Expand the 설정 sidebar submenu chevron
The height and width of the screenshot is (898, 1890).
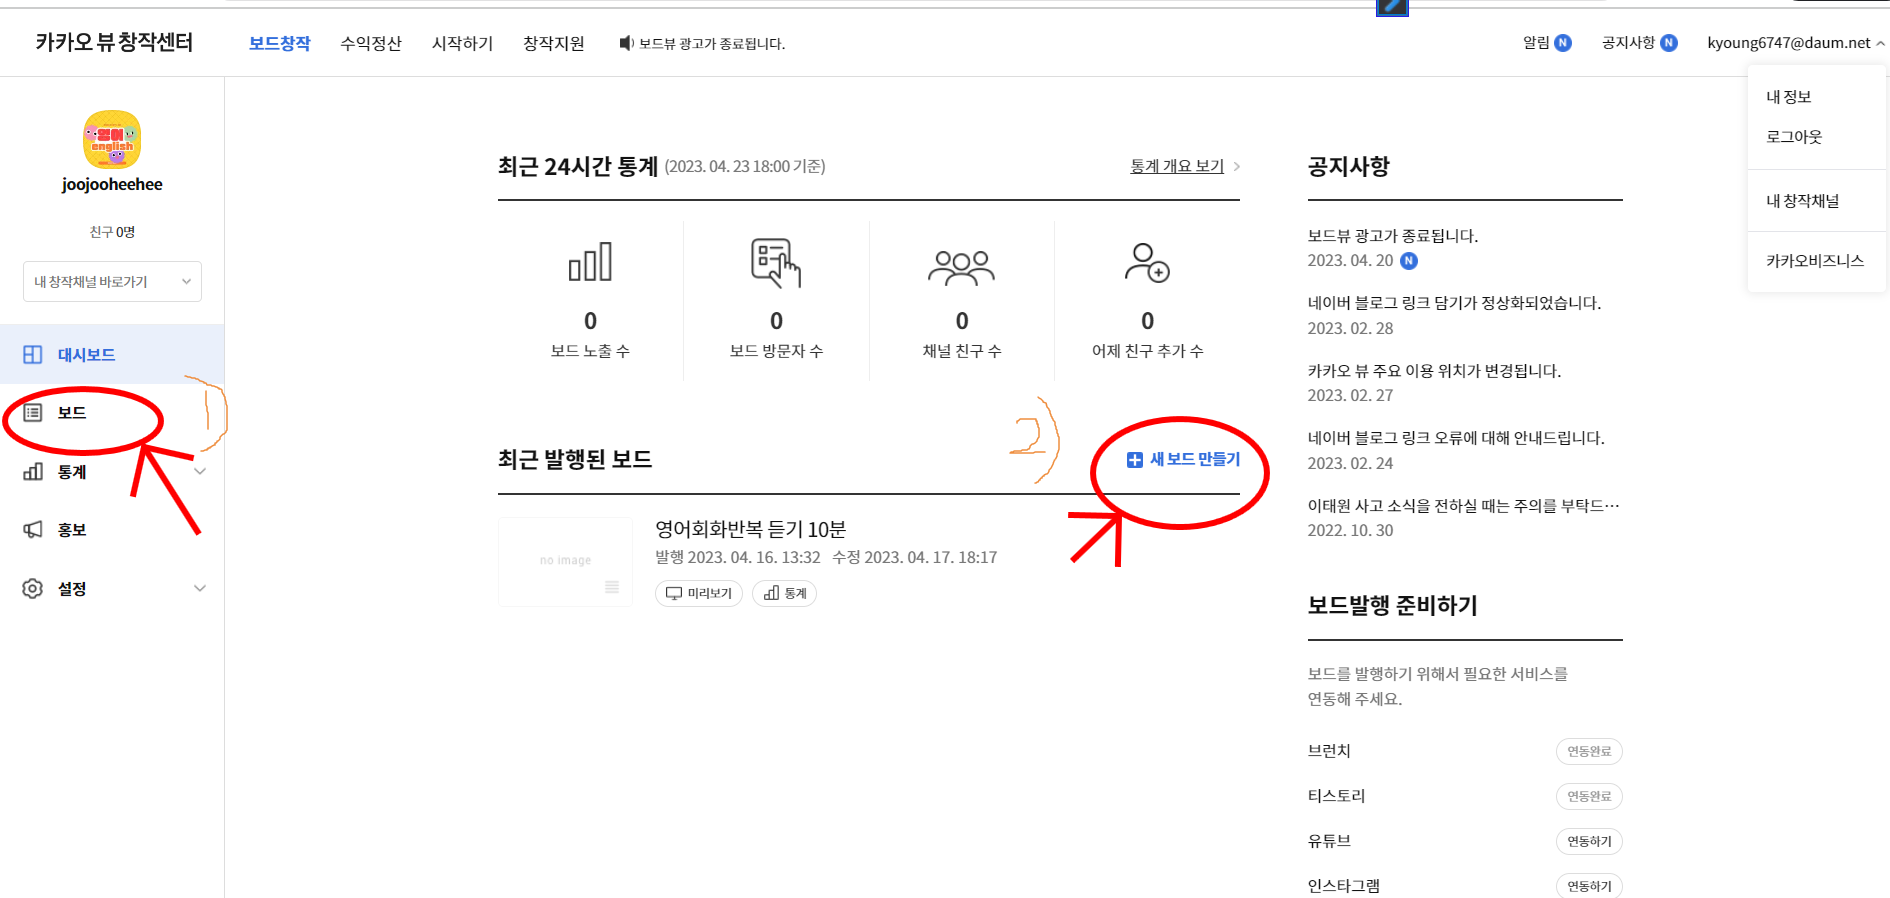point(200,589)
